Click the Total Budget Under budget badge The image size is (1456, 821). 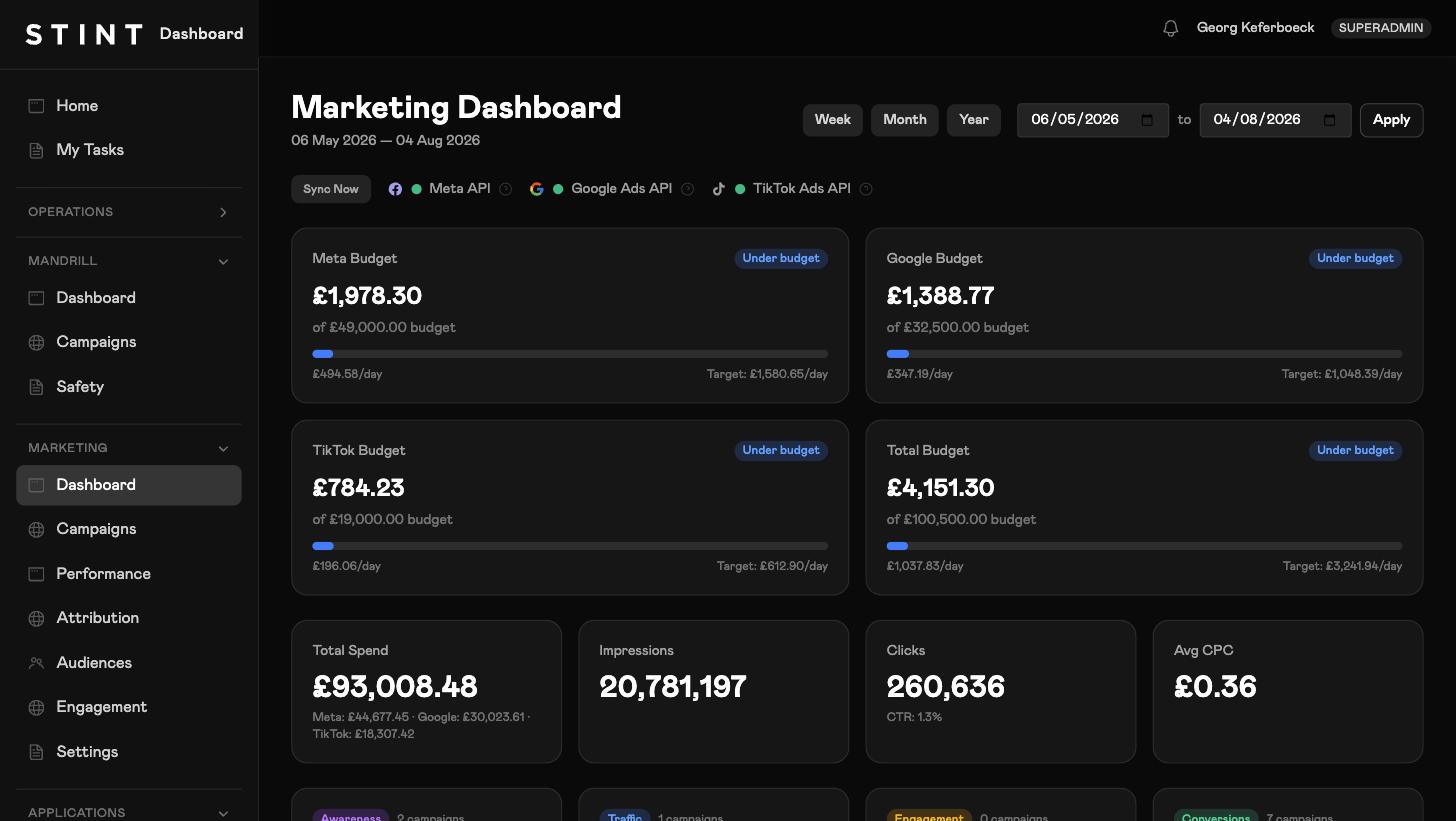[1355, 450]
